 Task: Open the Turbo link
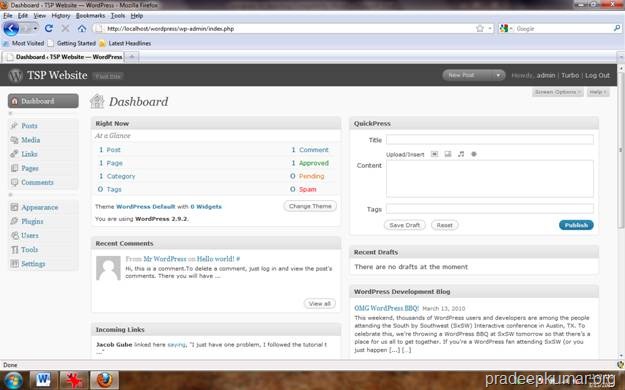570,75
